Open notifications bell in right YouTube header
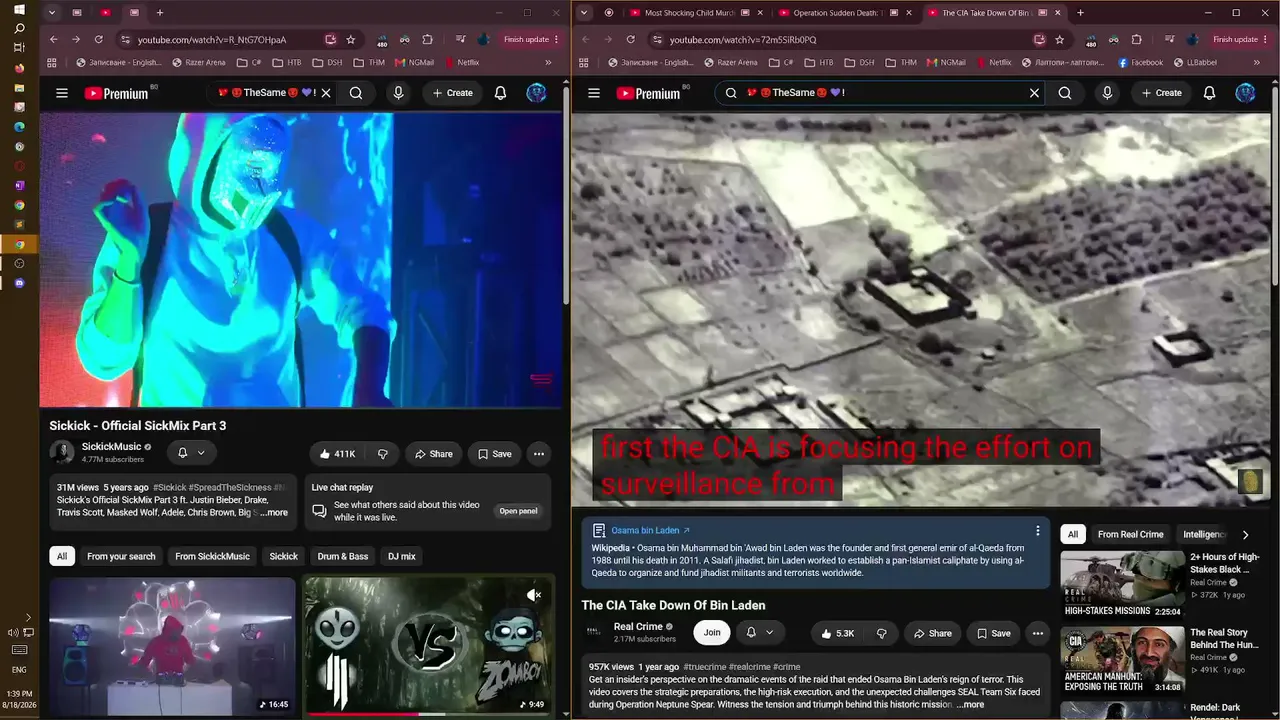1280x720 pixels. 1210,93
